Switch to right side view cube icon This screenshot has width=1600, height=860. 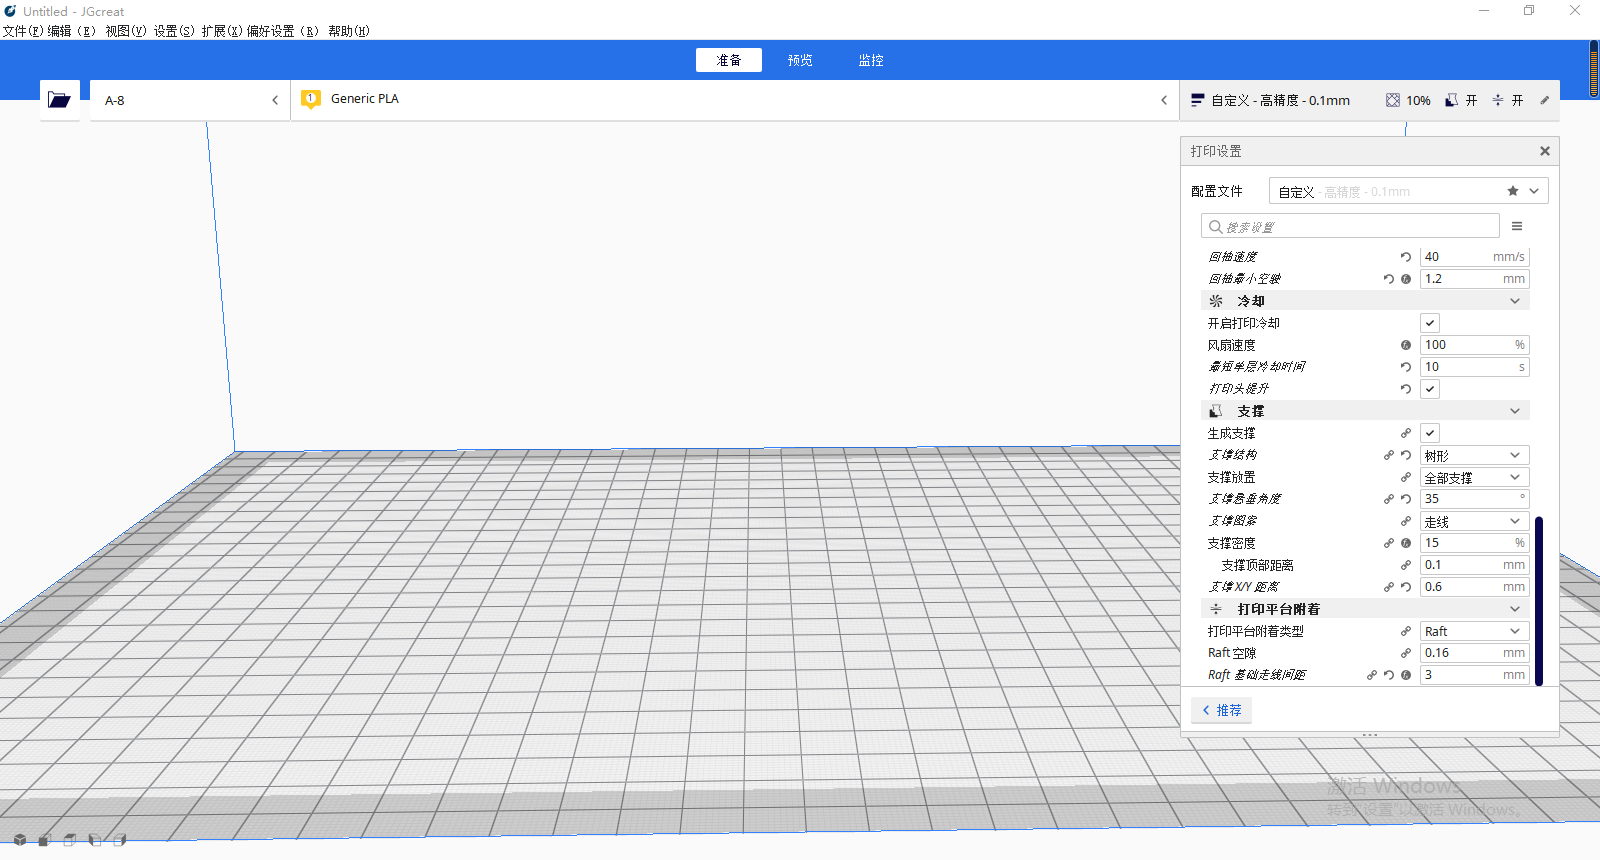(x=120, y=840)
